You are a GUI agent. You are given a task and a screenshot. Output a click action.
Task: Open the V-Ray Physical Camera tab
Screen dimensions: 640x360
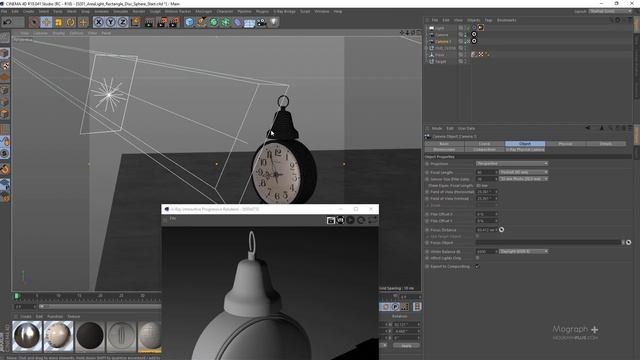point(525,149)
